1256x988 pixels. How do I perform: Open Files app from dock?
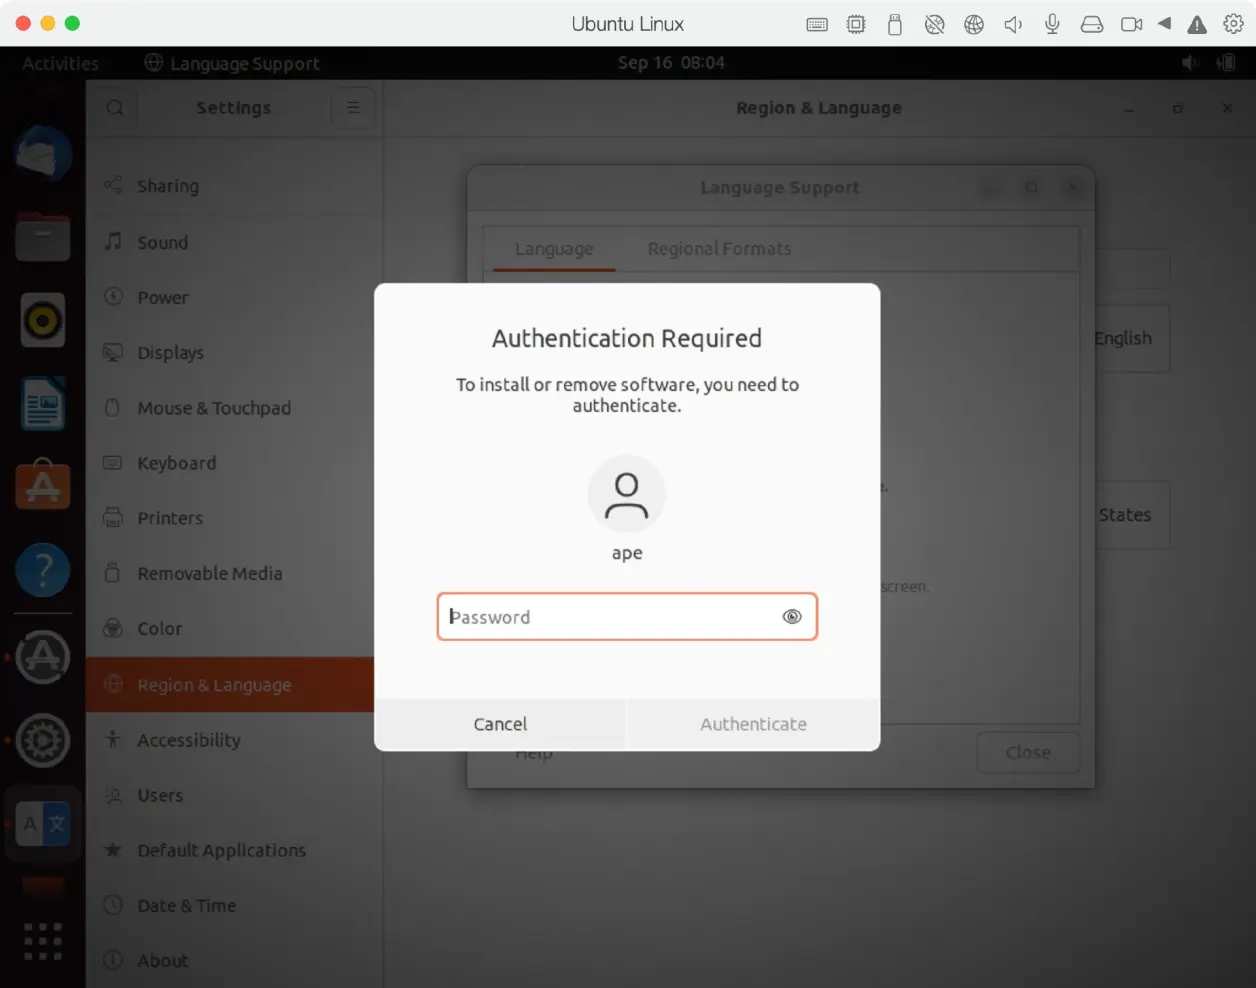pyautogui.click(x=43, y=237)
